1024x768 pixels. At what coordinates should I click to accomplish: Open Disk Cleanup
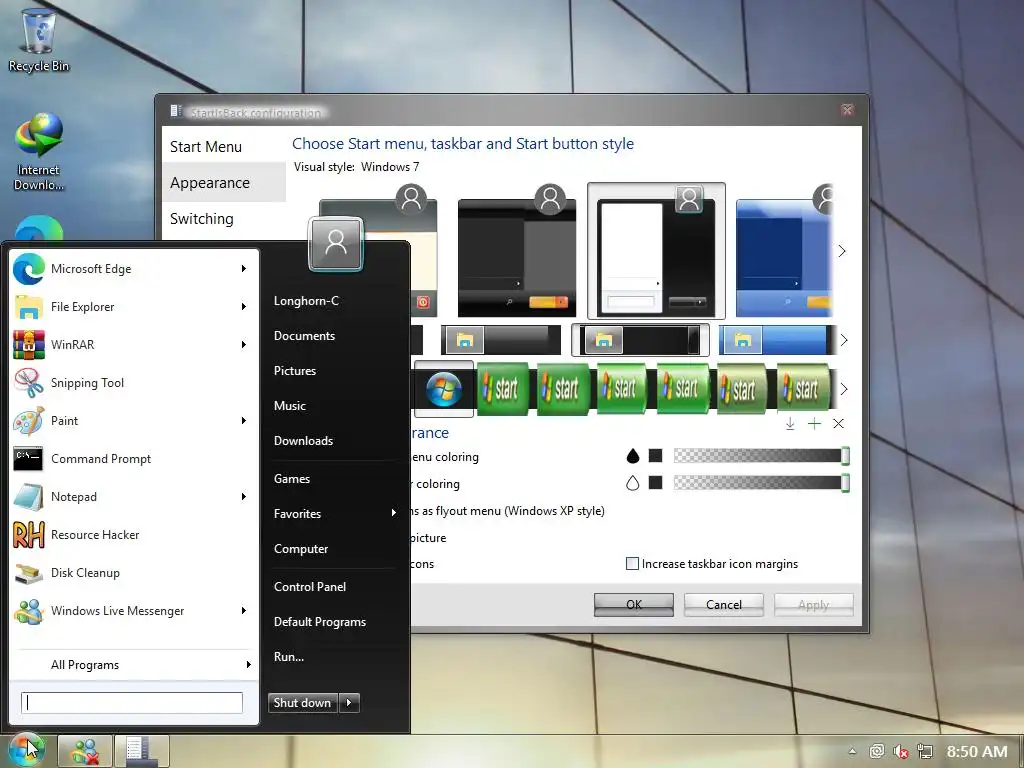point(135,573)
